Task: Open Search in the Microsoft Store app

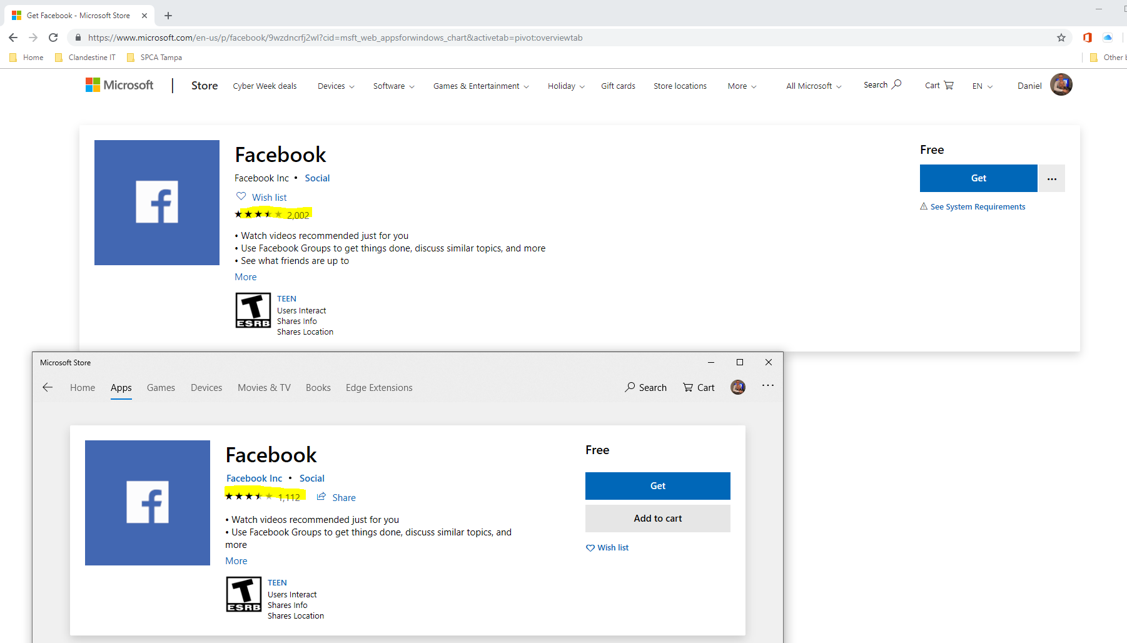Action: [x=645, y=387]
